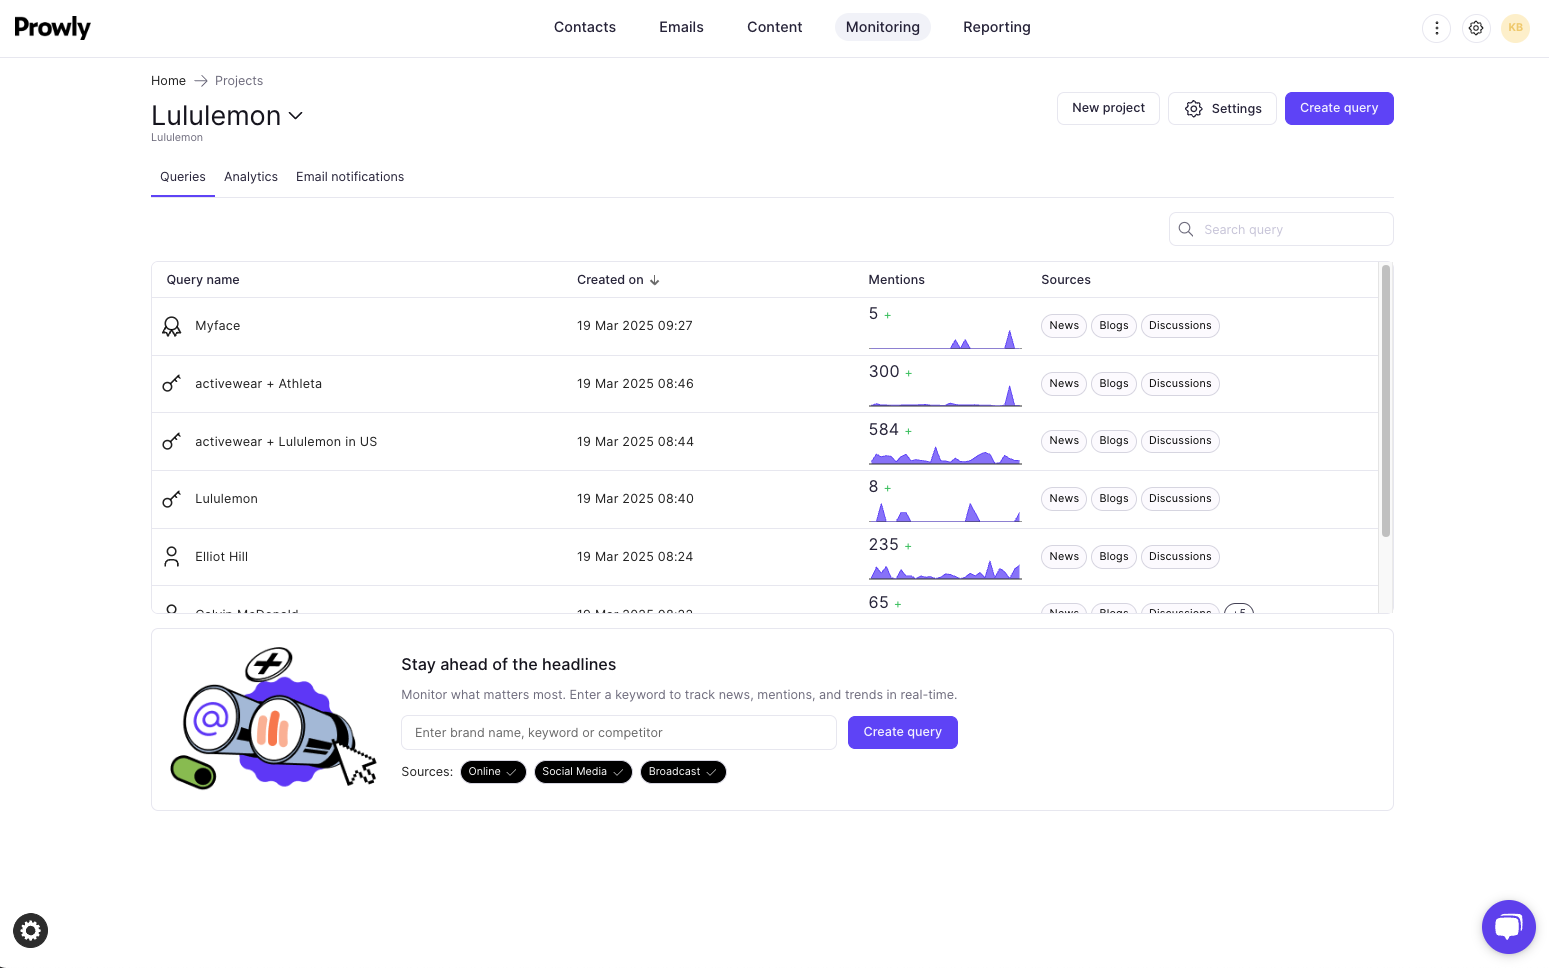
Task: Click the magnifier icon in Search query box
Action: (x=1186, y=229)
